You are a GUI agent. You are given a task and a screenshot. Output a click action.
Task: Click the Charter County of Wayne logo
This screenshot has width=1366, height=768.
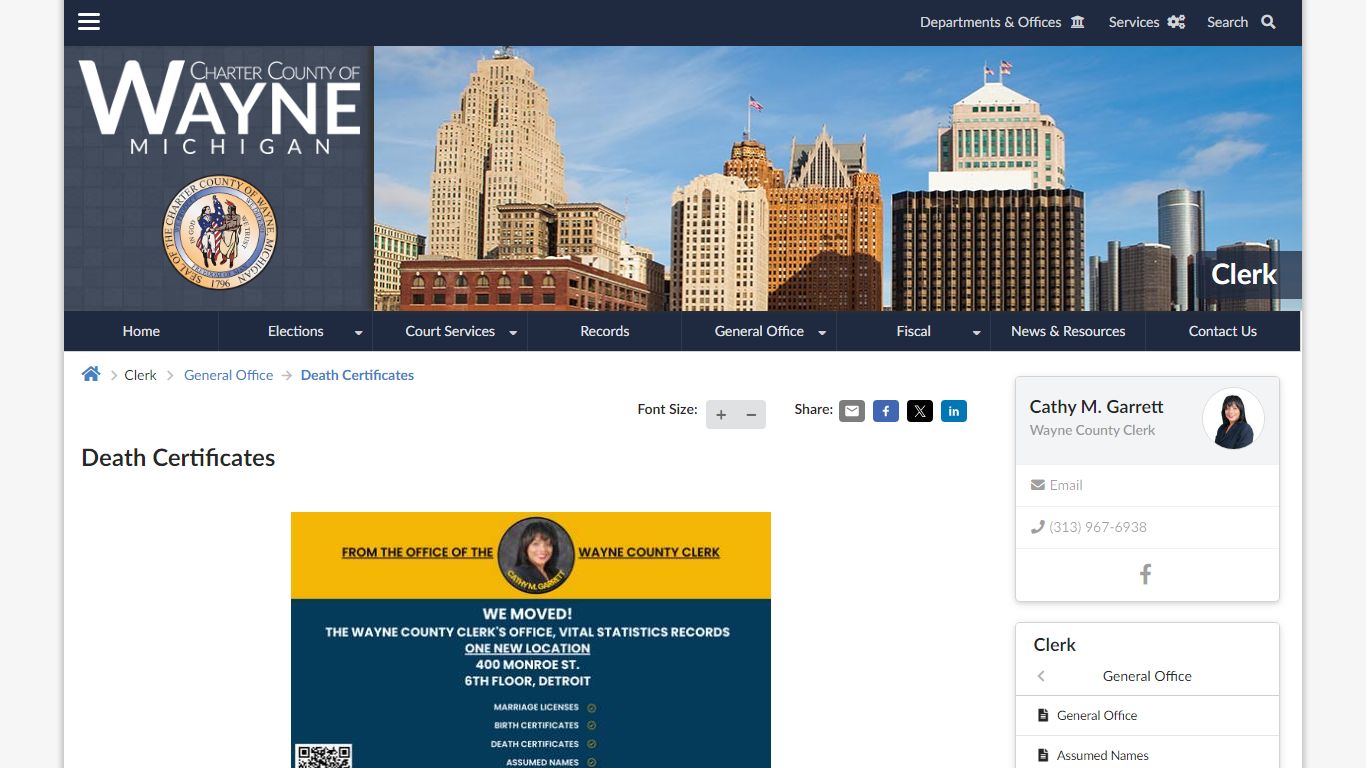(220, 107)
